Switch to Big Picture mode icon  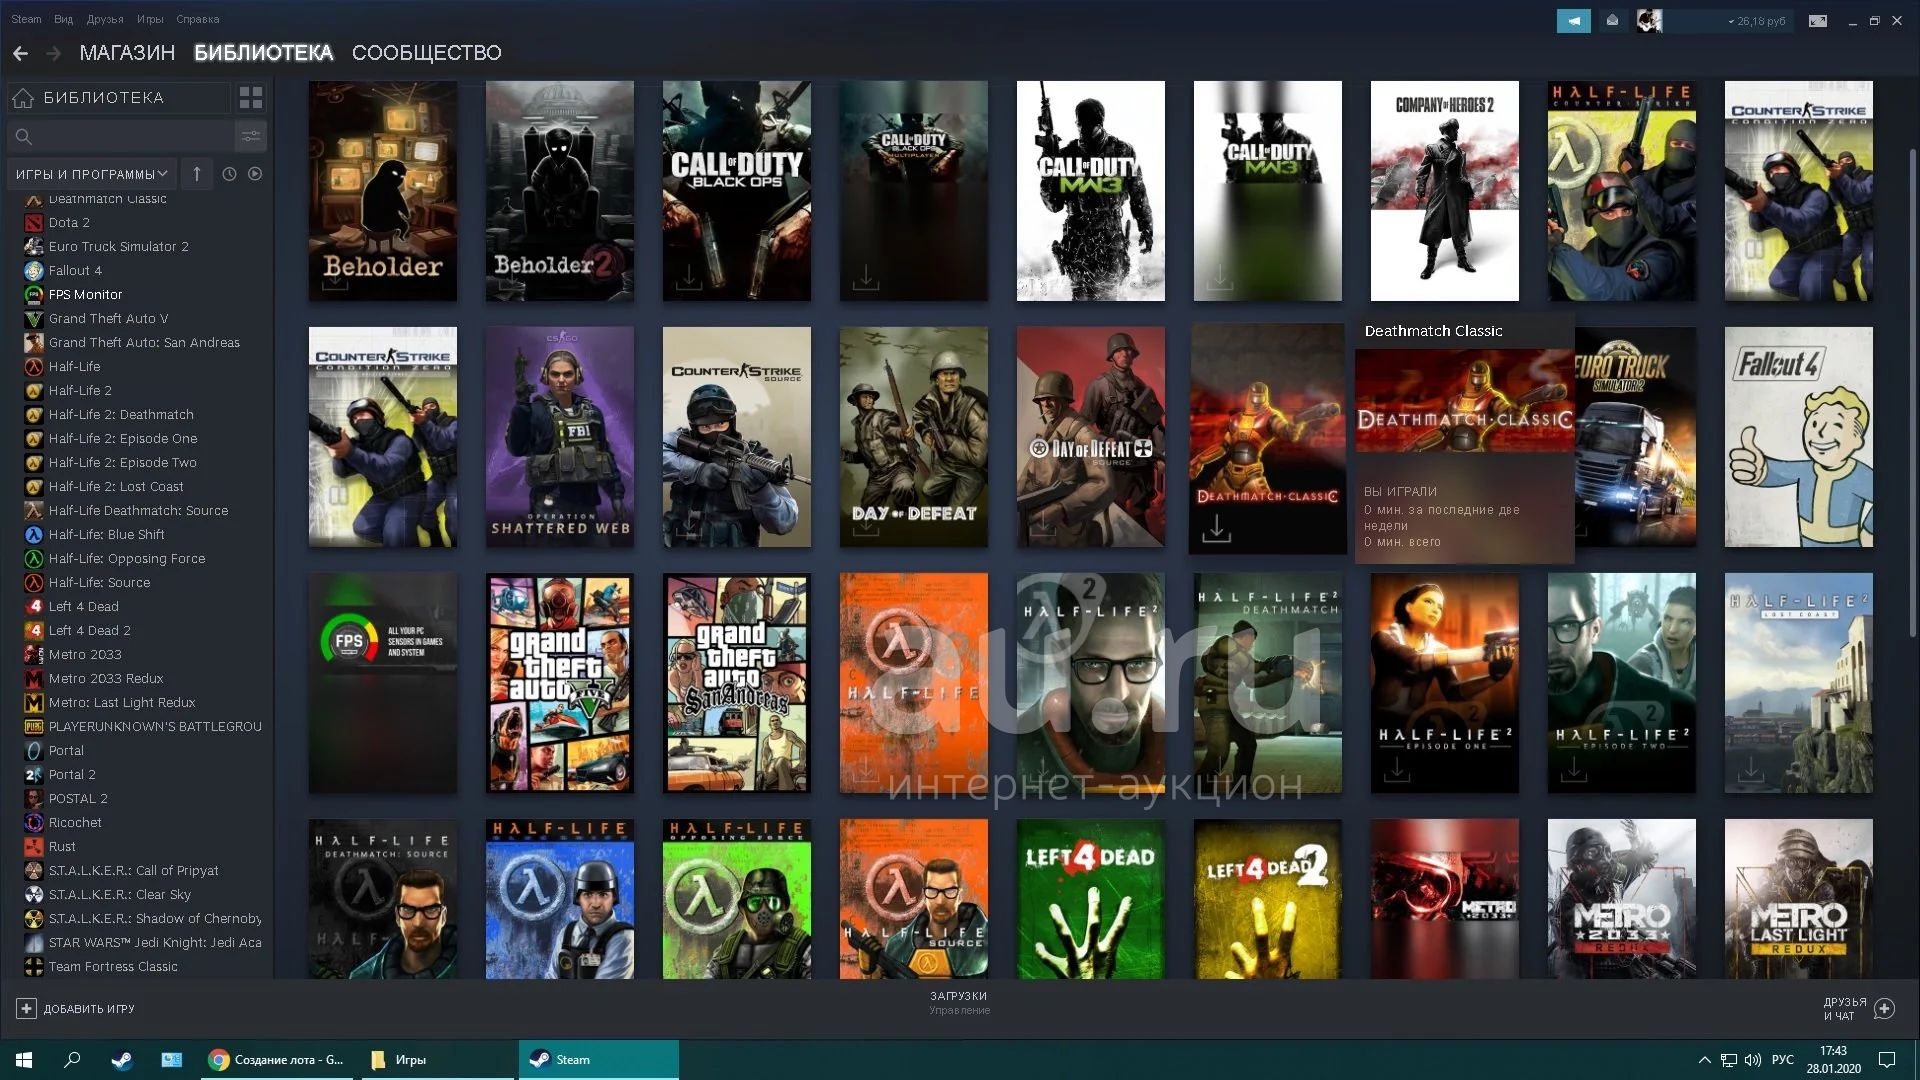1818,21
